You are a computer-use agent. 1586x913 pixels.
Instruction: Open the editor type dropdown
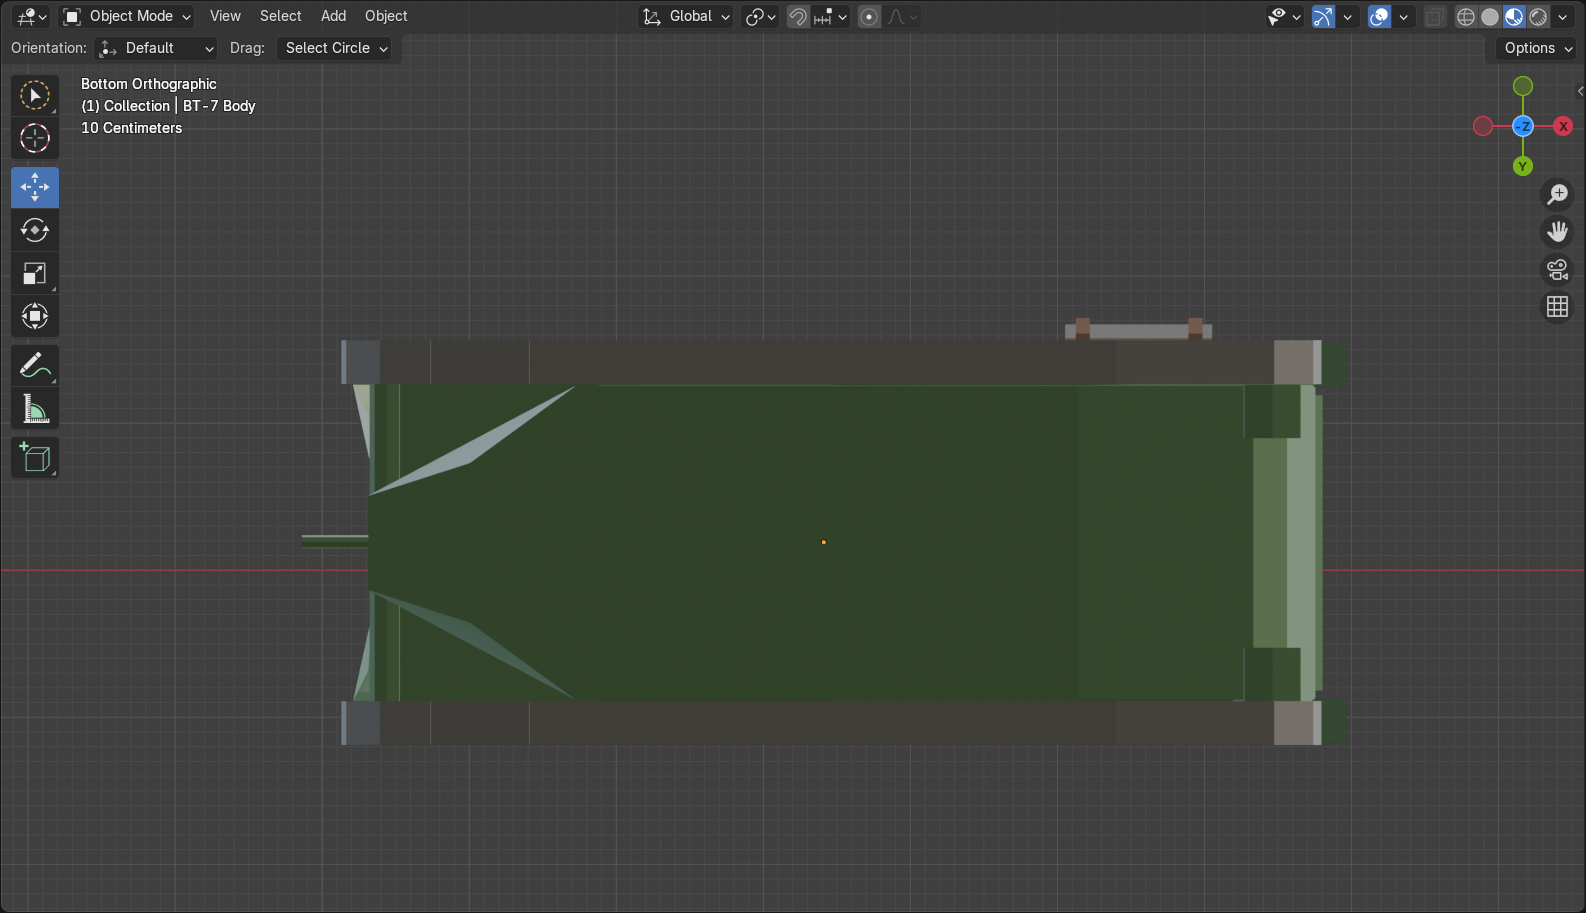[x=32, y=17]
